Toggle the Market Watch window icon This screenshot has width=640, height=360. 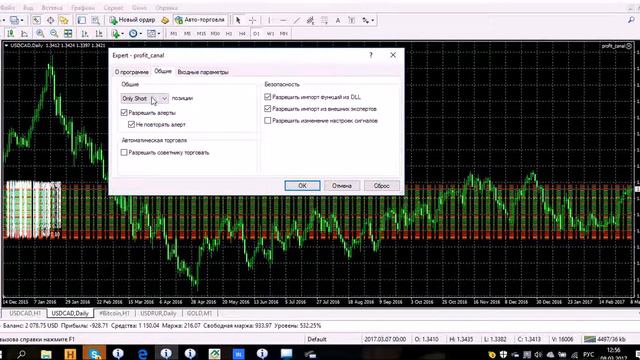(x=36, y=20)
